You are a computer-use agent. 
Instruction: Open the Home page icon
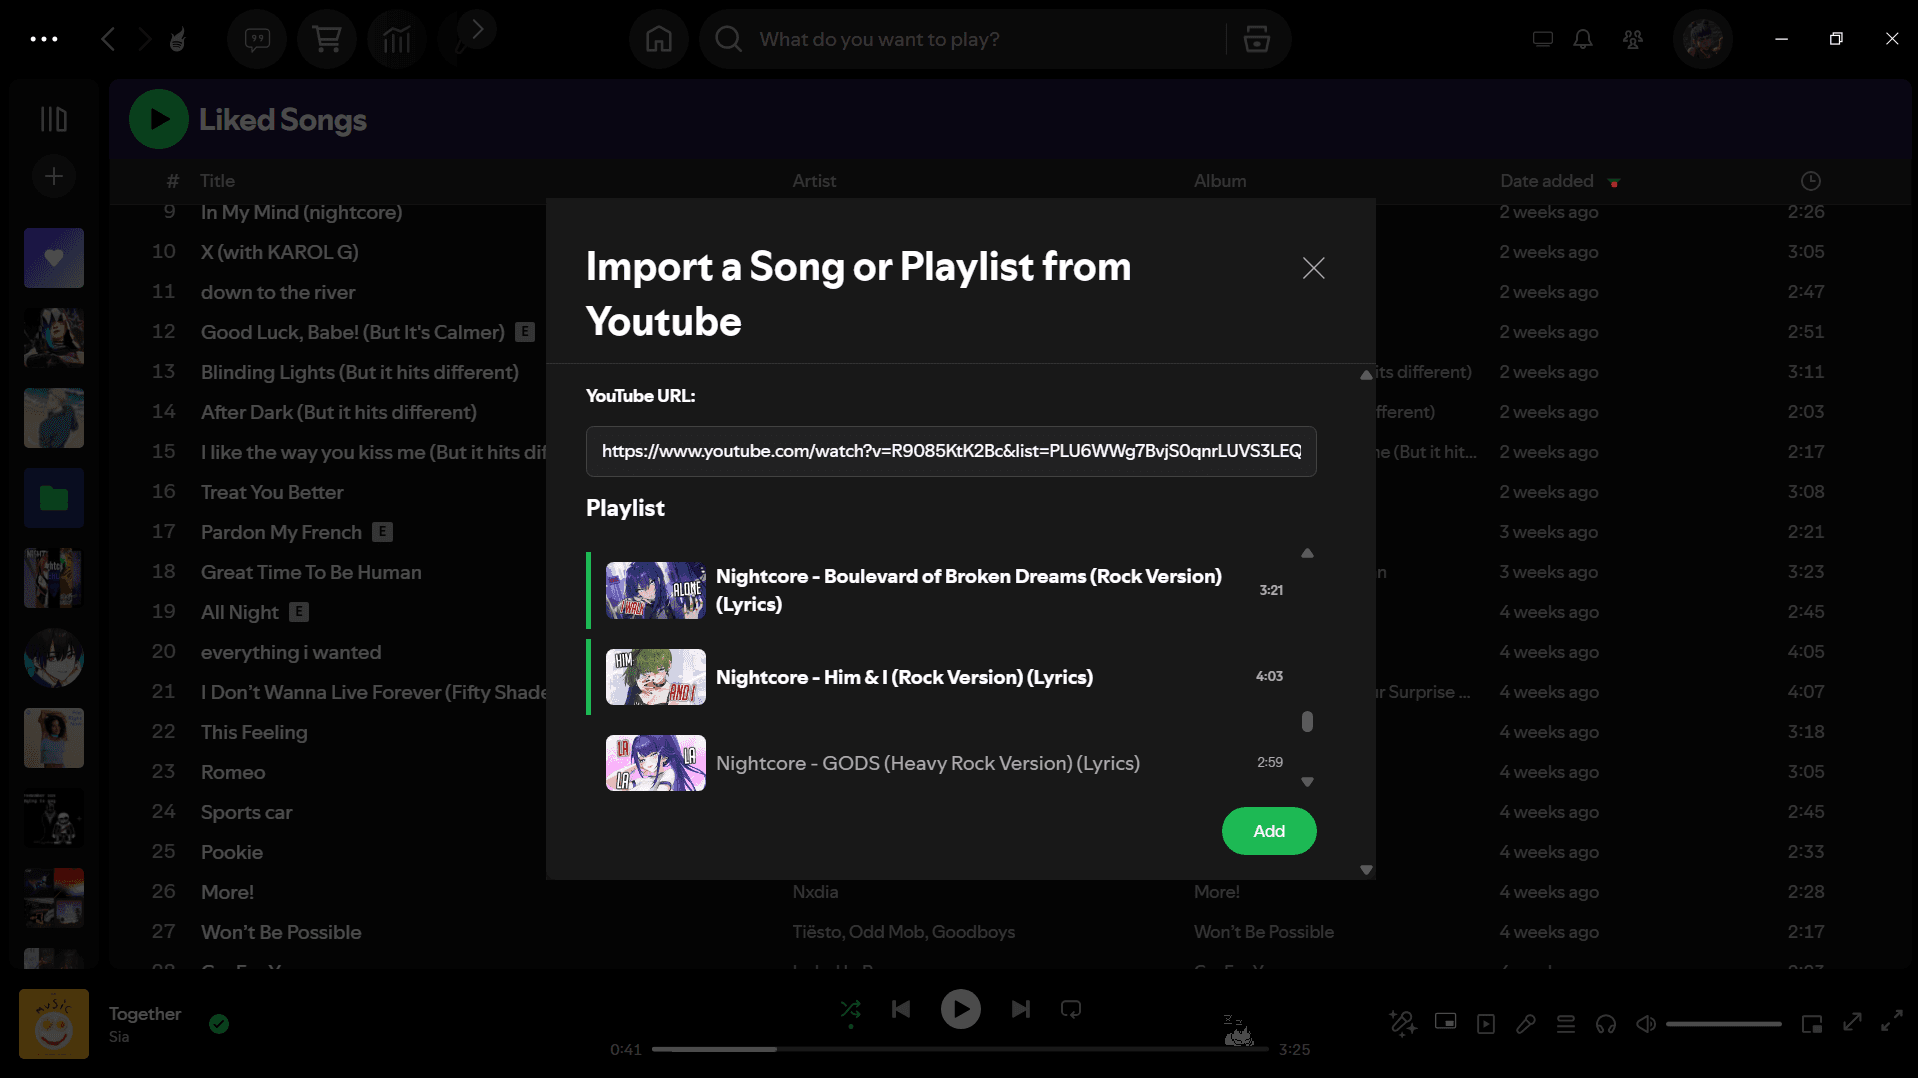click(x=658, y=39)
